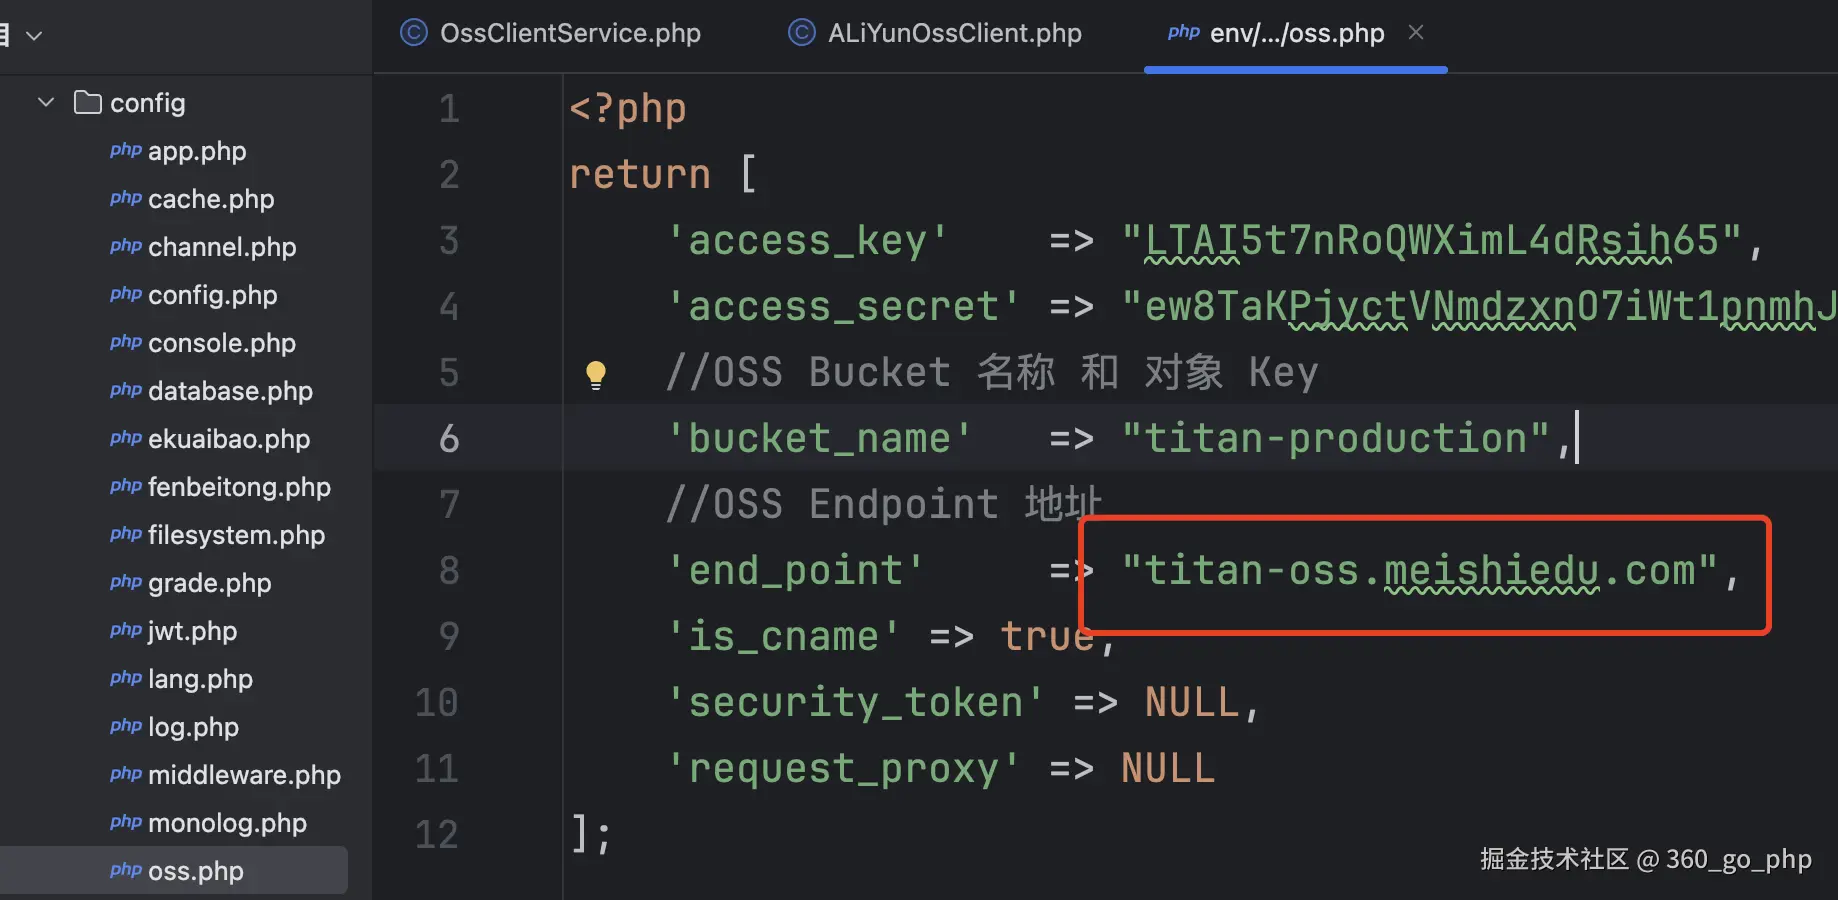Place cursor in the end_point value string
Viewport: 1838px width, 900px height.
pyautogui.click(x=1419, y=571)
